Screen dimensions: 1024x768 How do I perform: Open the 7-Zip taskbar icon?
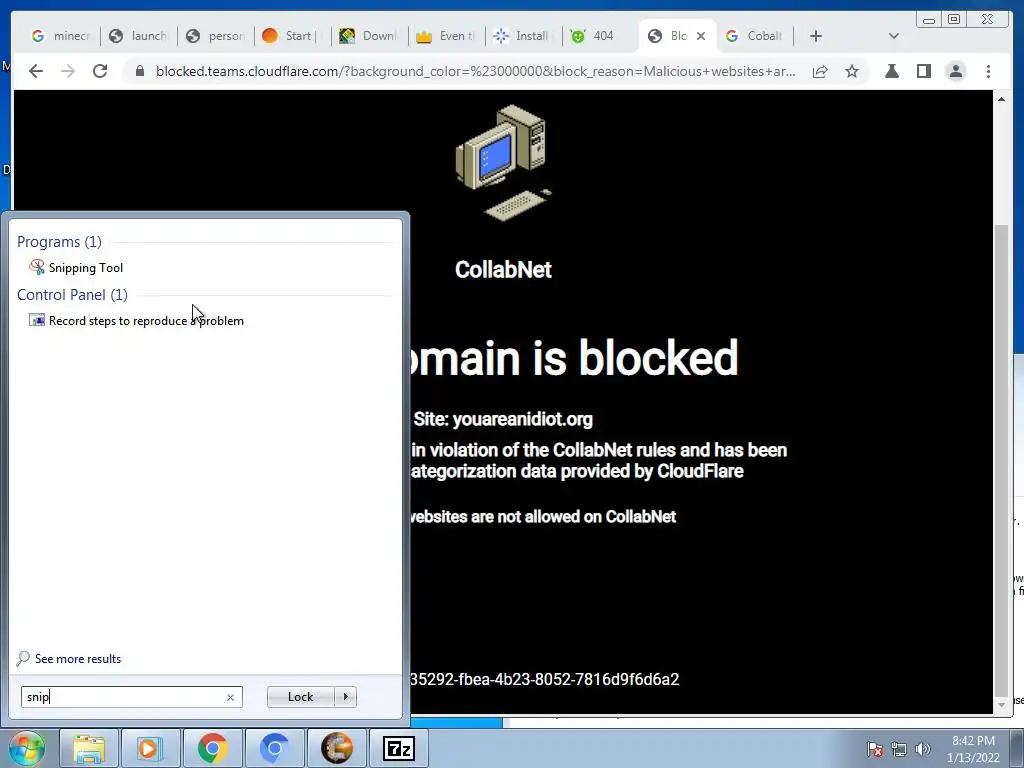[399, 748]
